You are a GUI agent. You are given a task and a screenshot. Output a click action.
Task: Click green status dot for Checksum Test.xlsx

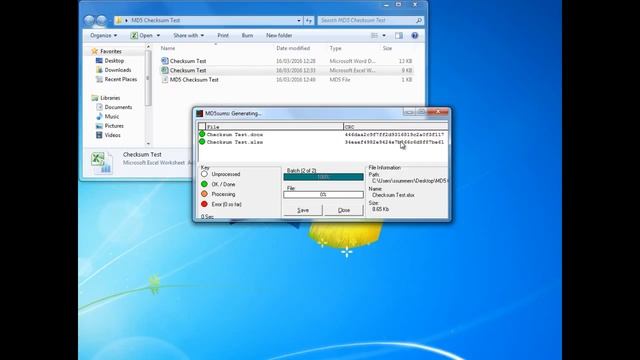[x=202, y=142]
